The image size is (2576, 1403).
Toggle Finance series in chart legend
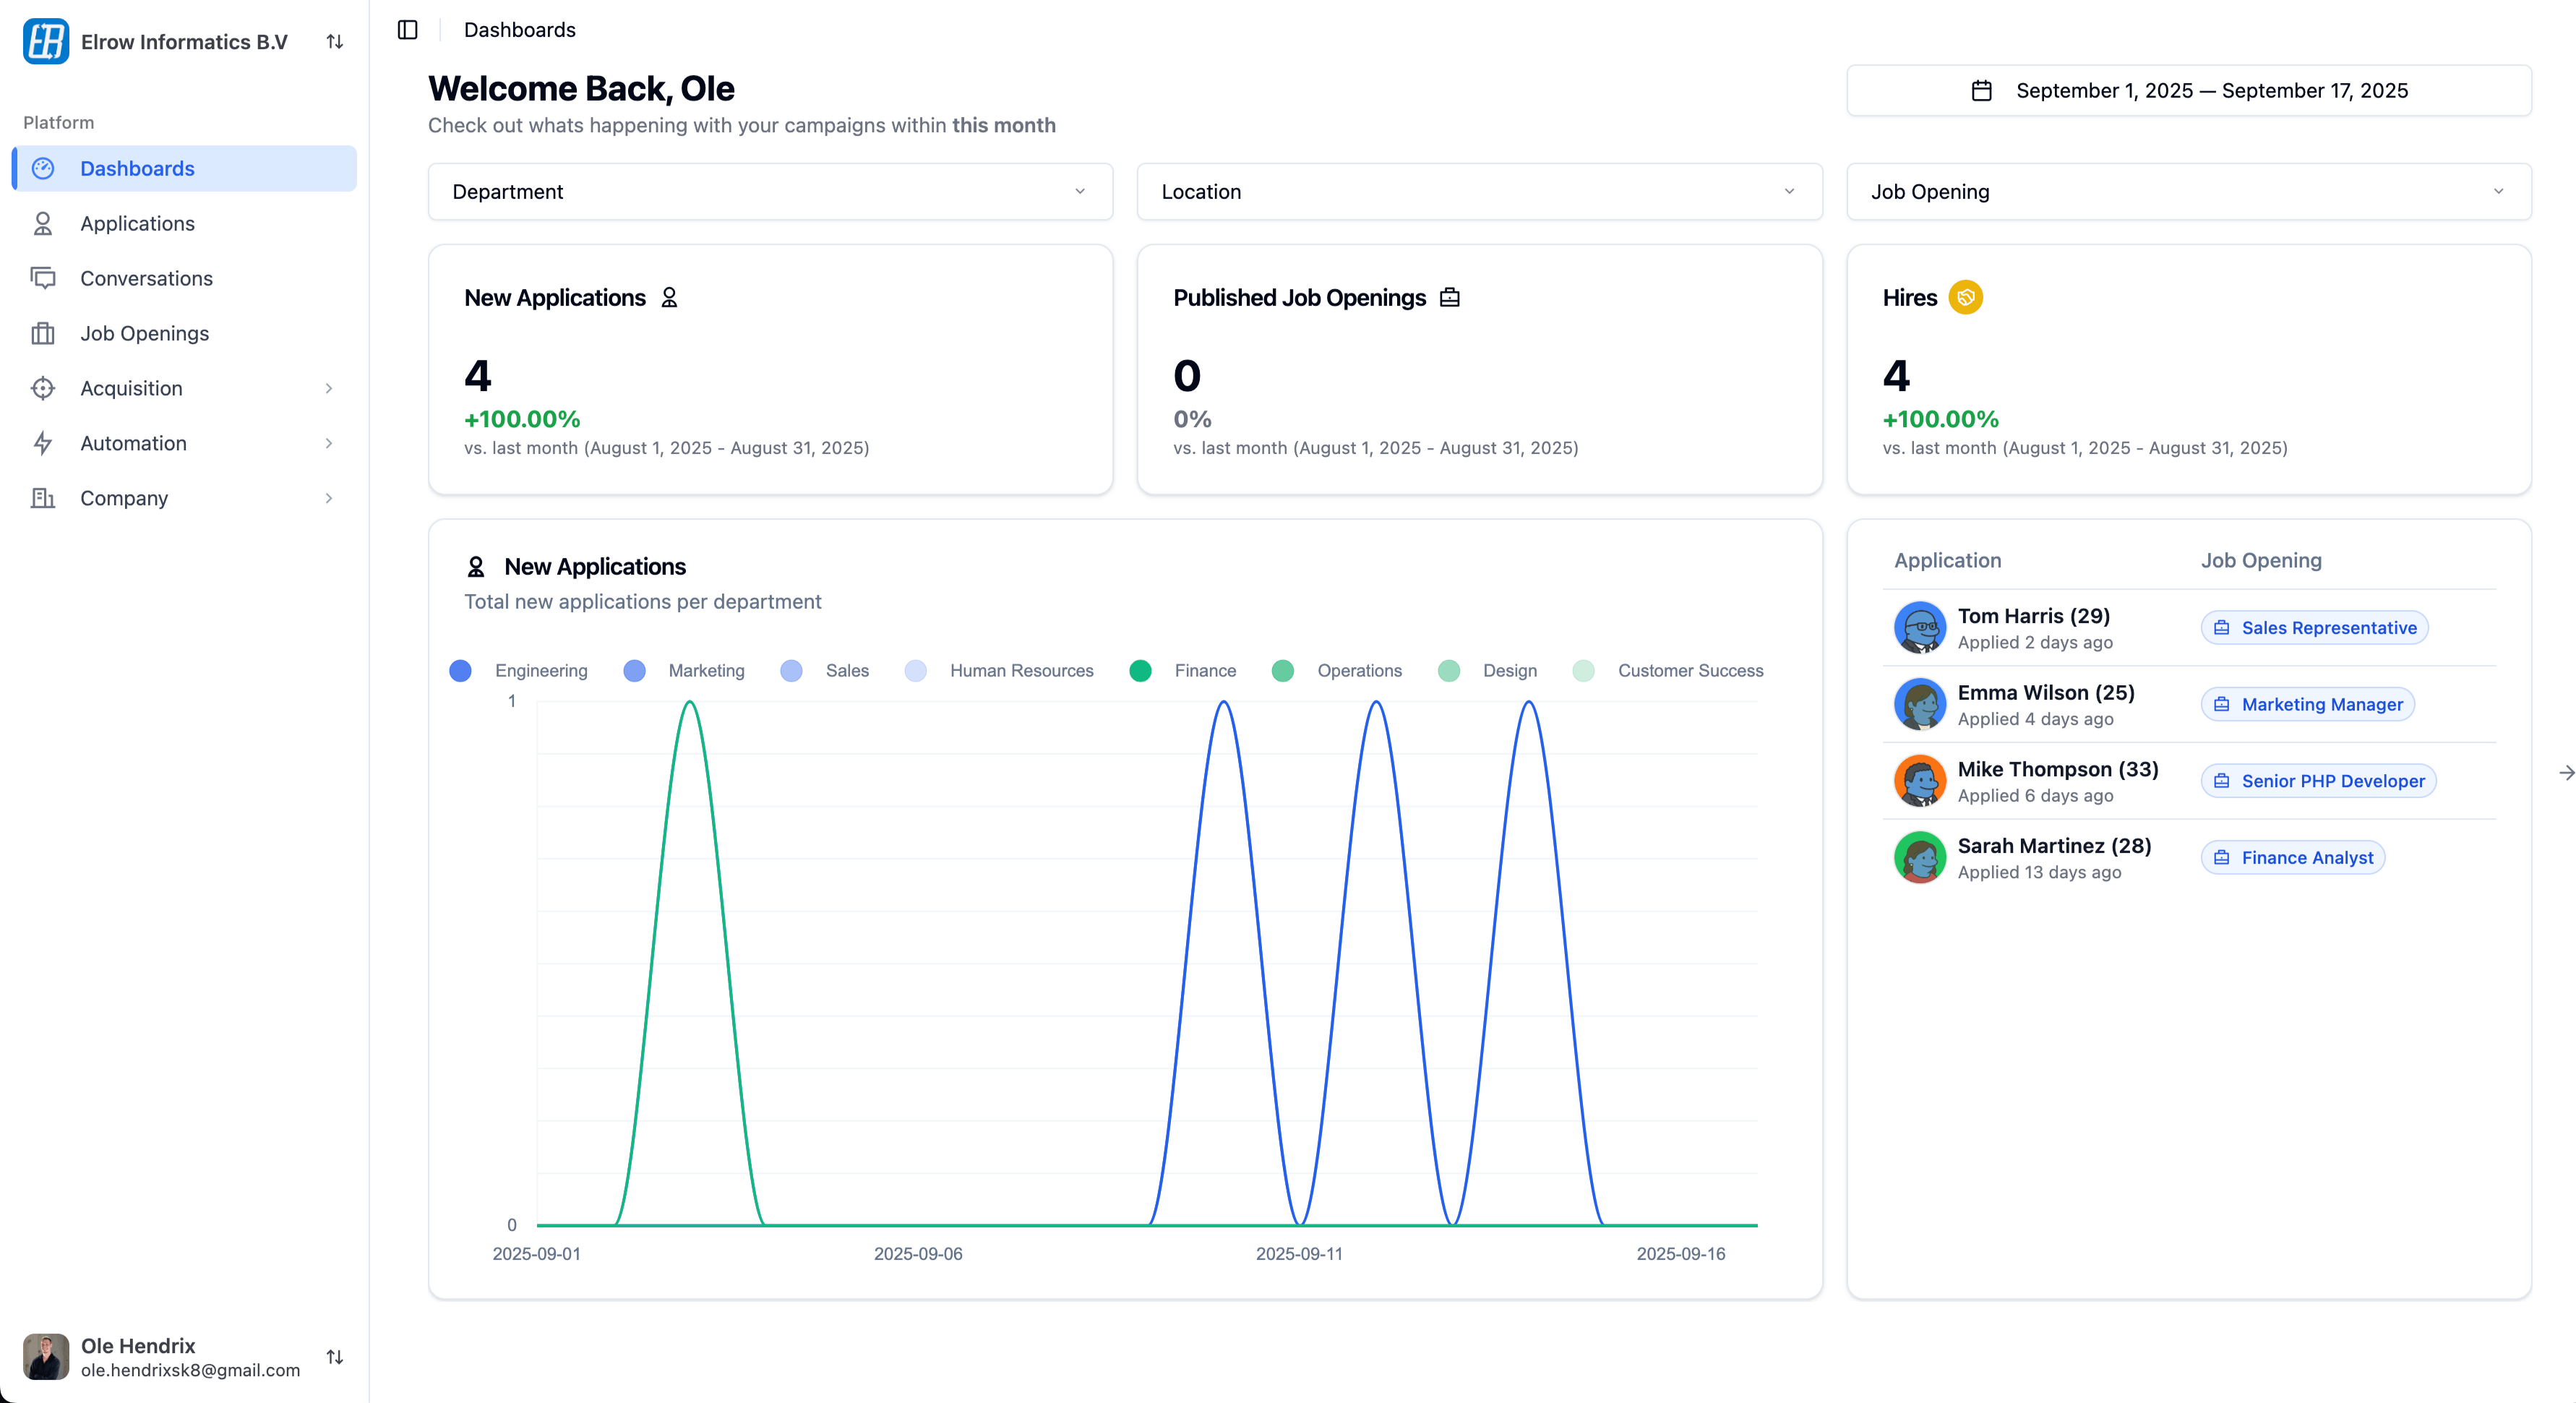click(1183, 671)
